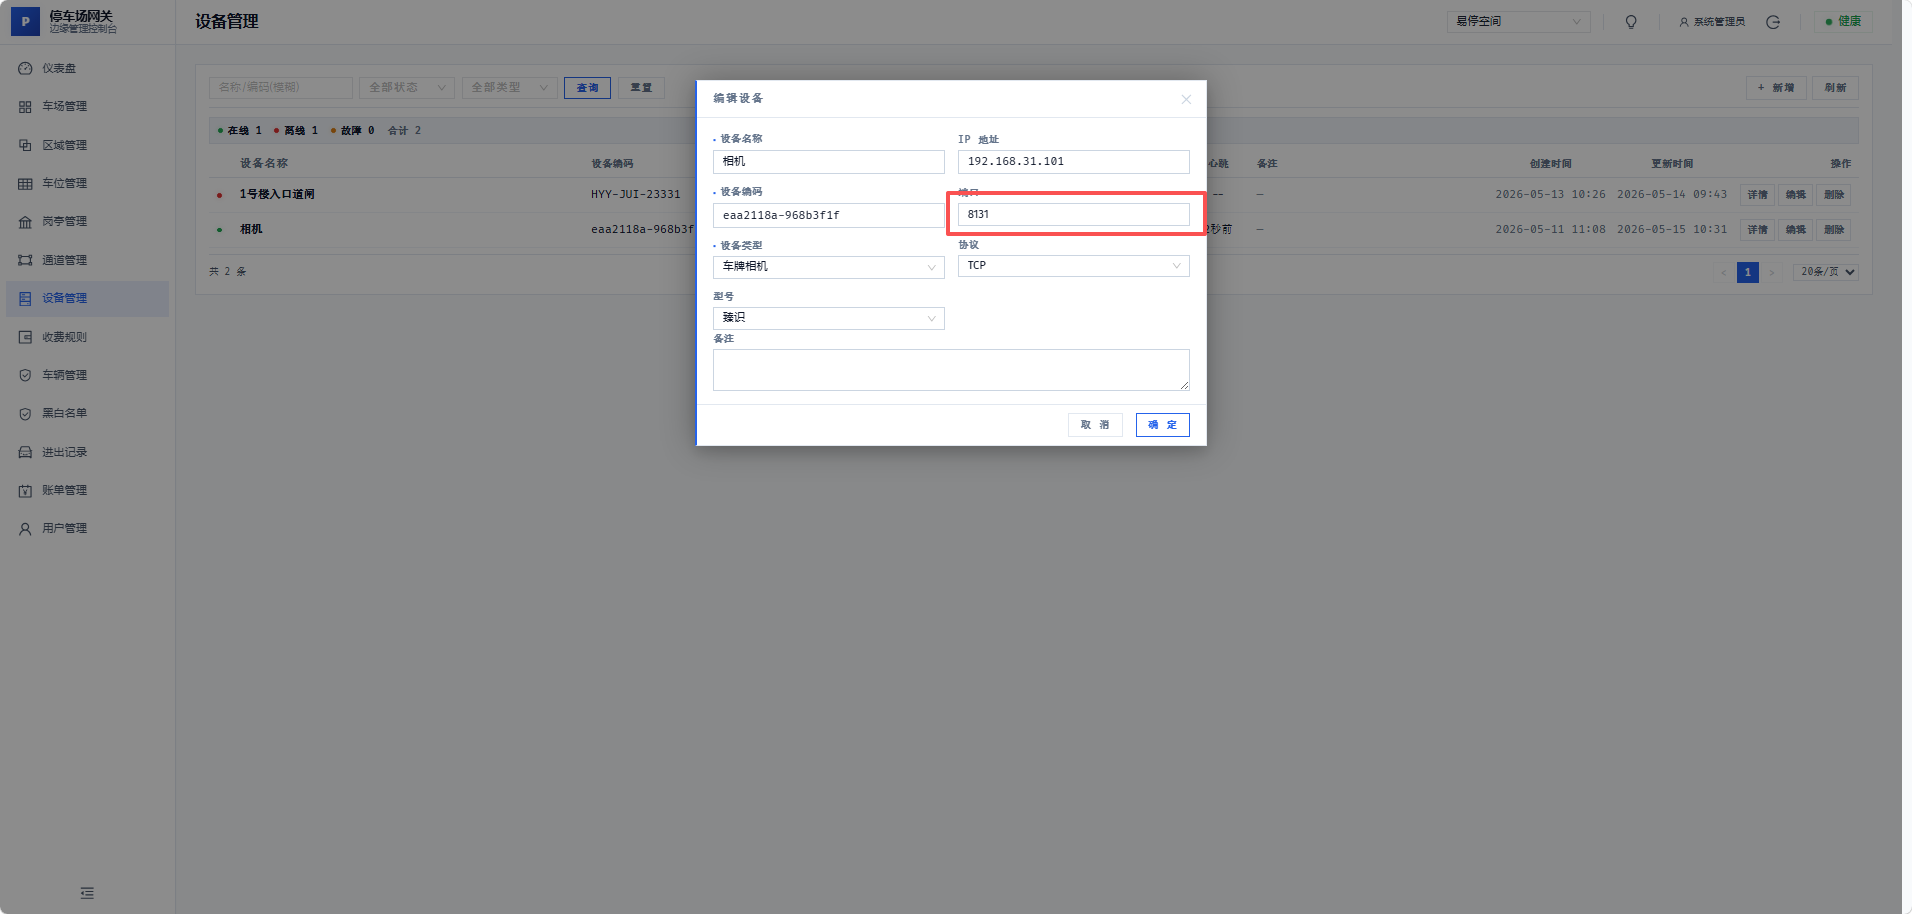This screenshot has height=914, width=1912.
Task: Click the 收费规则 wallet icon
Action: 25,337
